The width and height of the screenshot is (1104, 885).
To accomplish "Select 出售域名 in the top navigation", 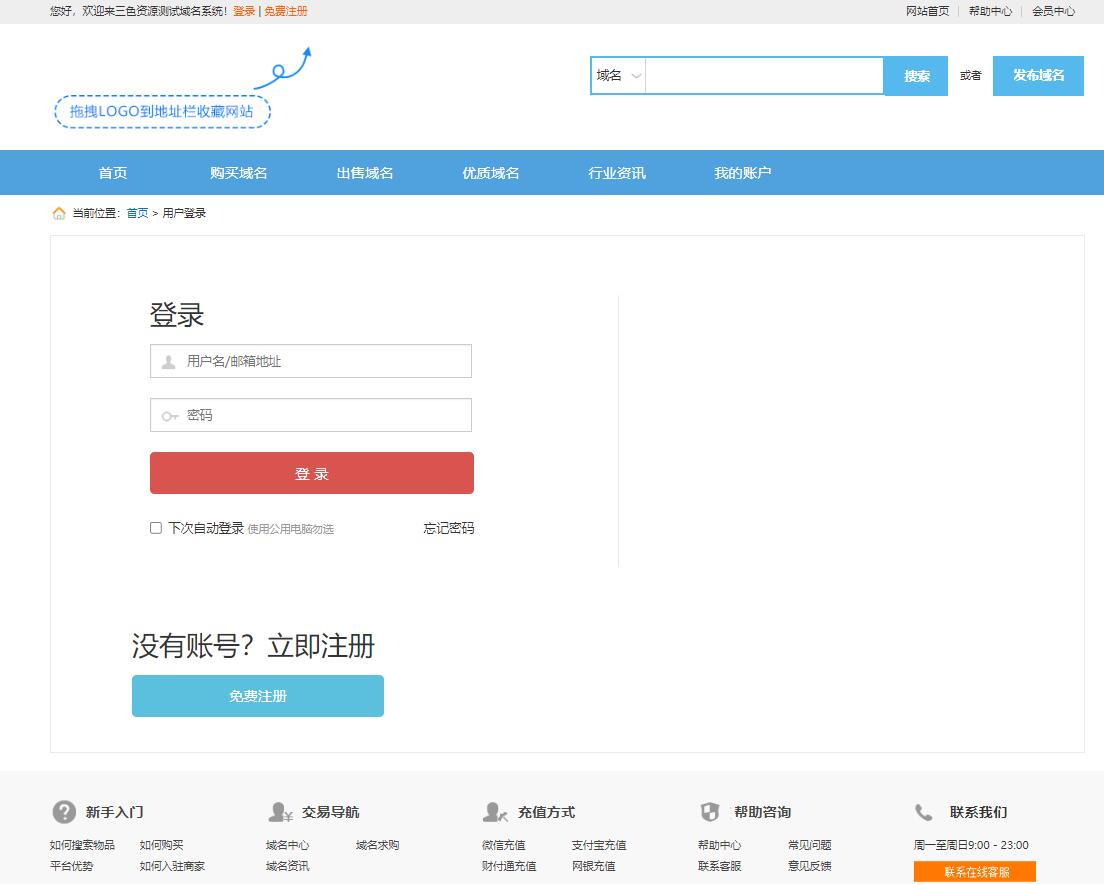I will point(365,172).
